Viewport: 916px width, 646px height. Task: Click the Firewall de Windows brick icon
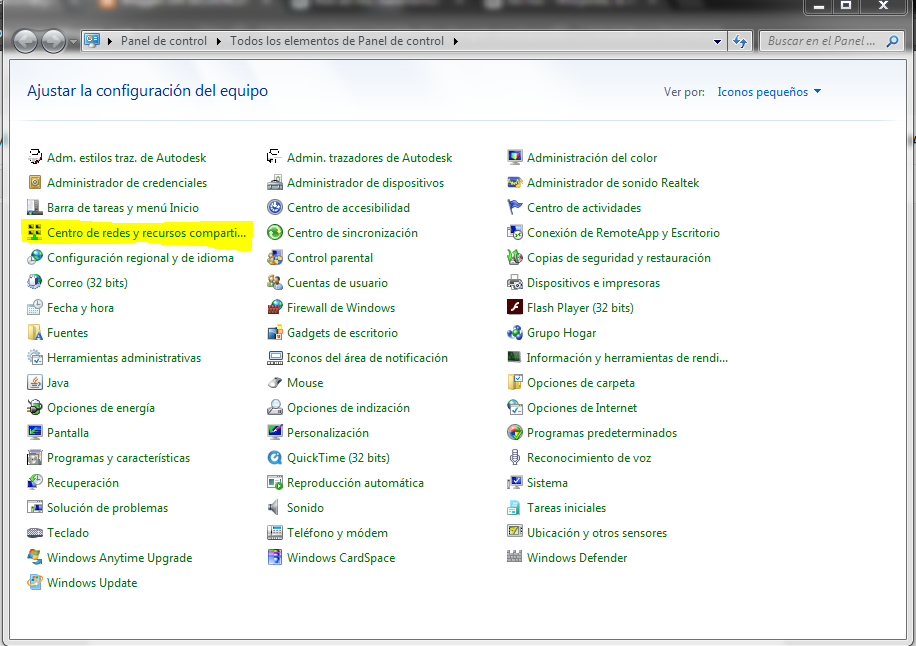tap(275, 307)
